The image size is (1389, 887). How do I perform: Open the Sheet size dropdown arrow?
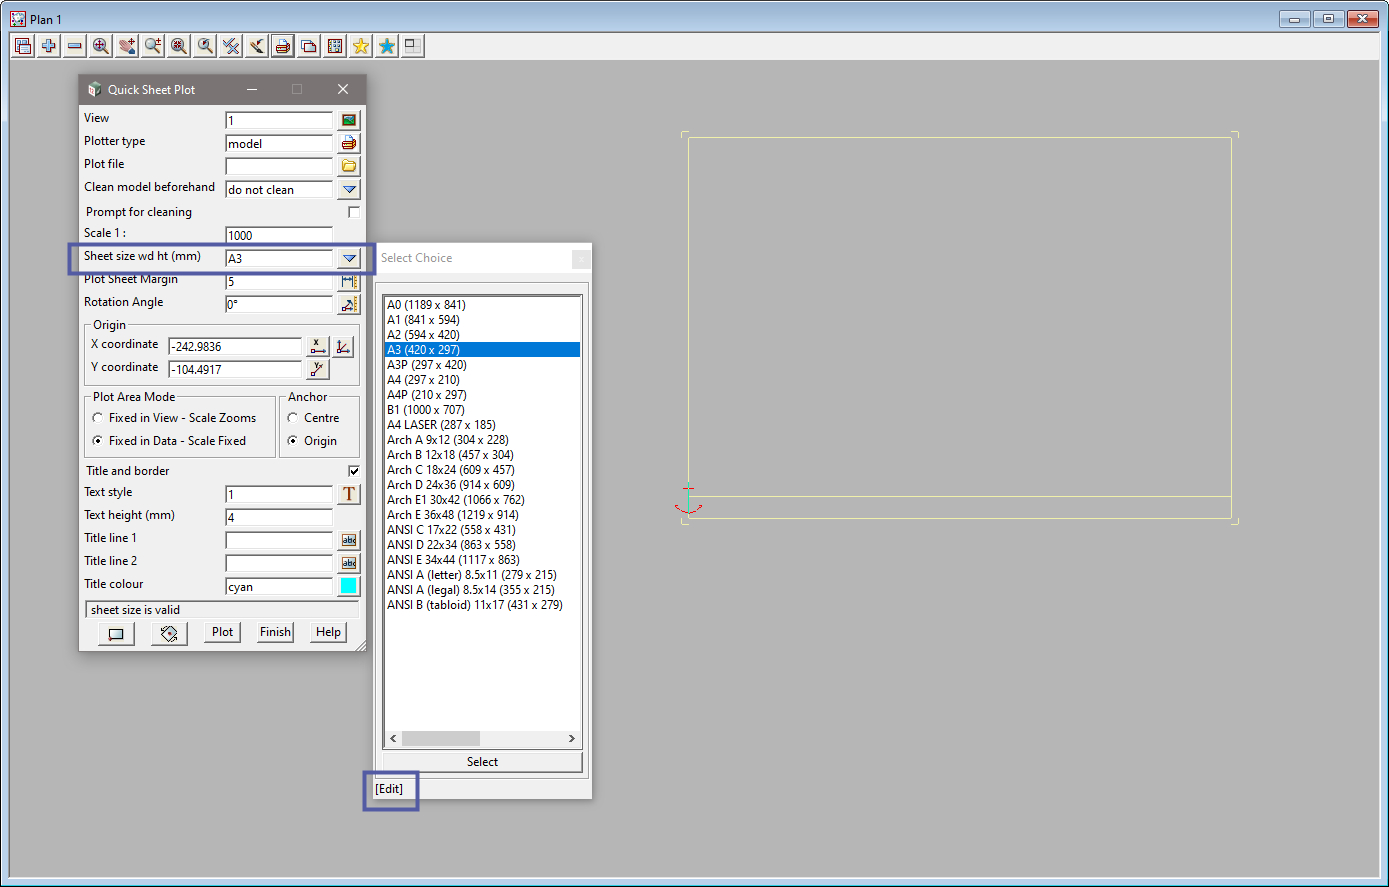tap(349, 258)
